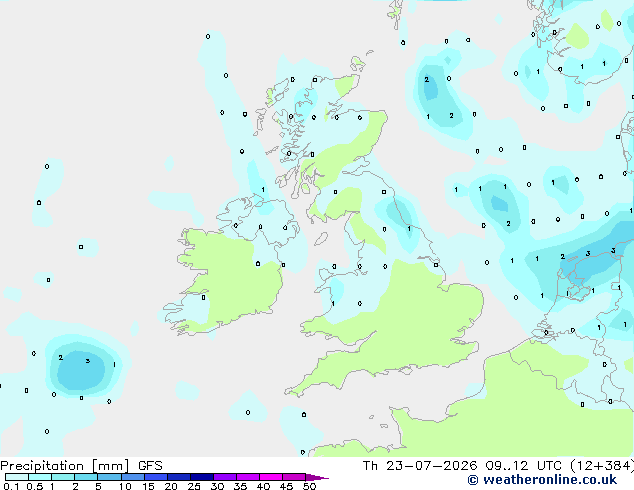Select the 1–2 mm legend color box

[63, 477]
